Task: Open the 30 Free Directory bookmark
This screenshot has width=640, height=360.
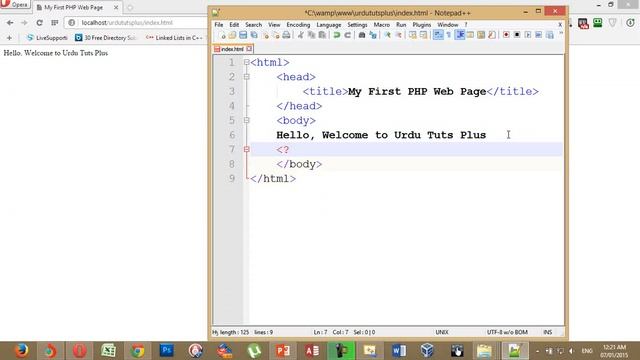Action: pos(105,38)
